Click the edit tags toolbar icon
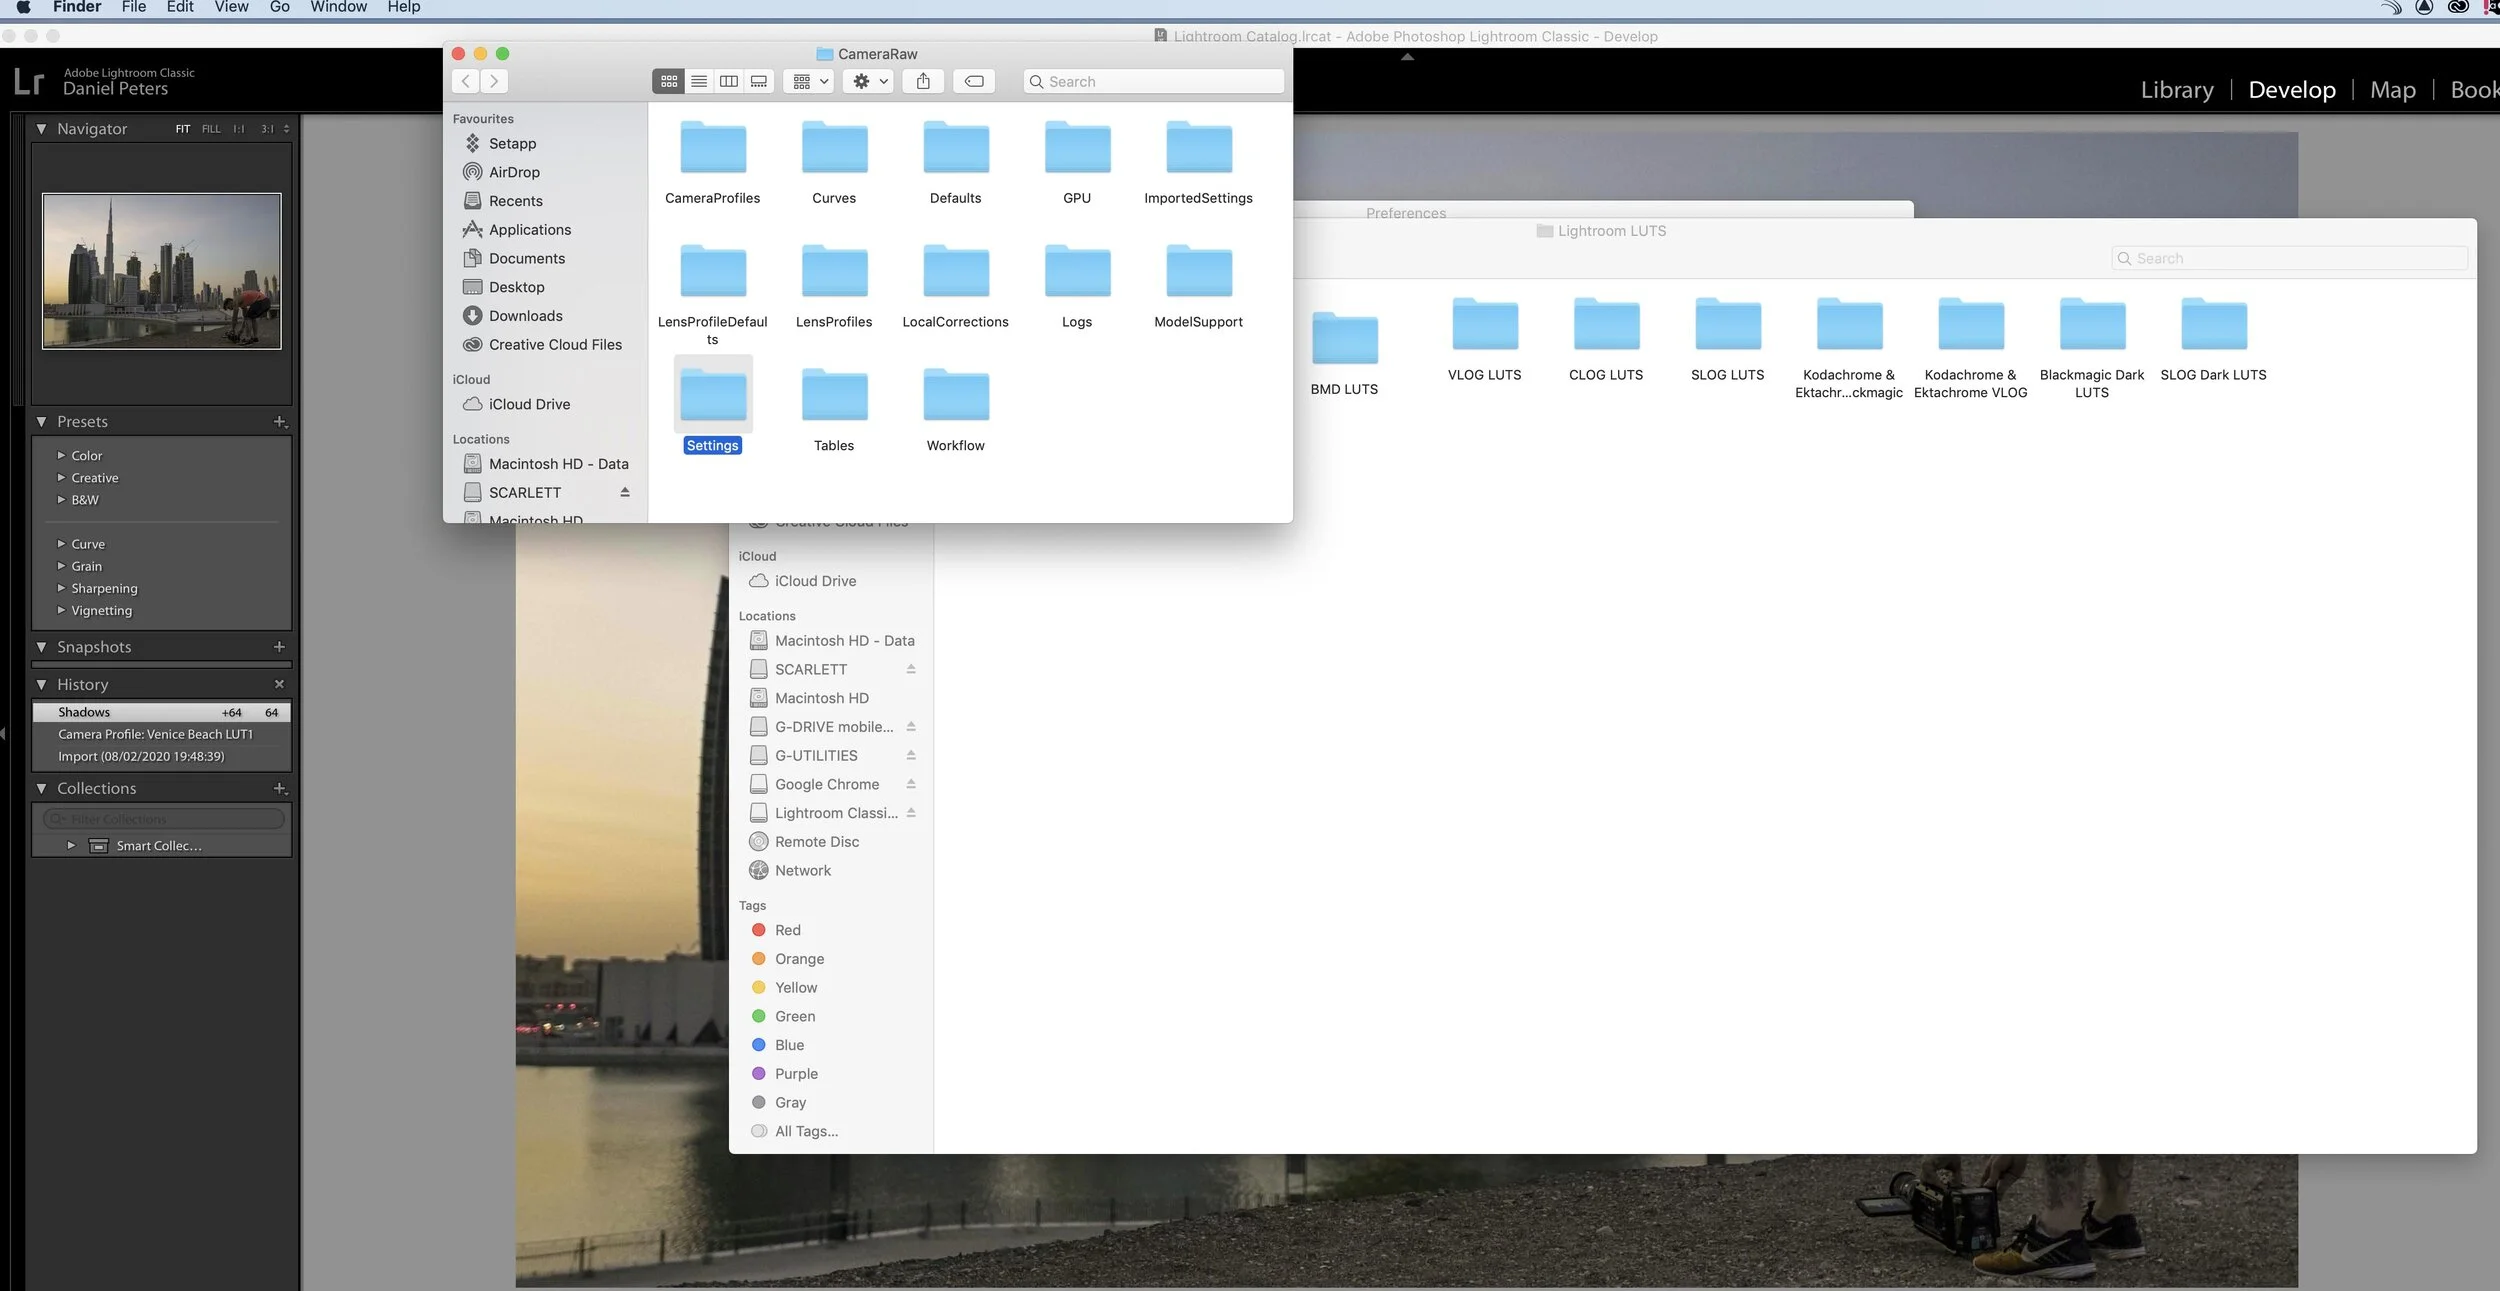2500x1291 pixels. (x=974, y=82)
